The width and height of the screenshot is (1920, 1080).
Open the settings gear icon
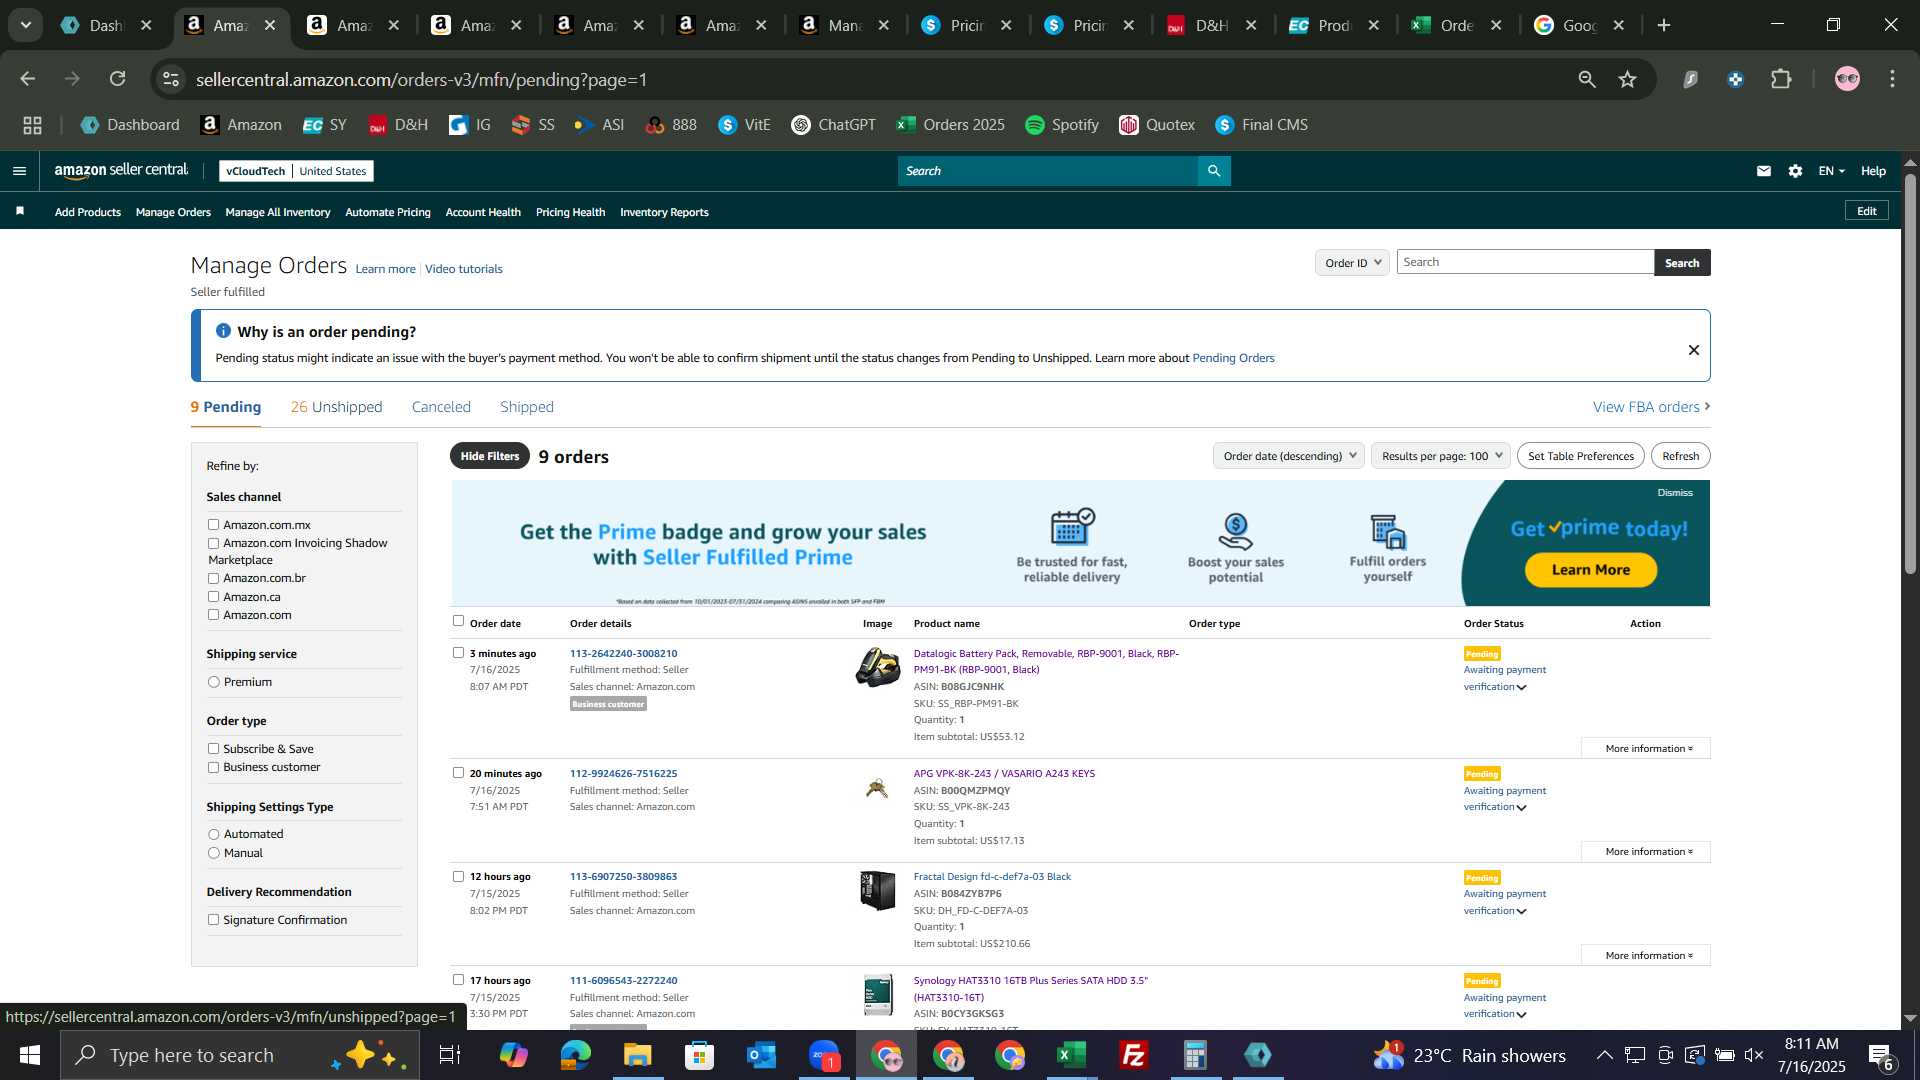1796,171
